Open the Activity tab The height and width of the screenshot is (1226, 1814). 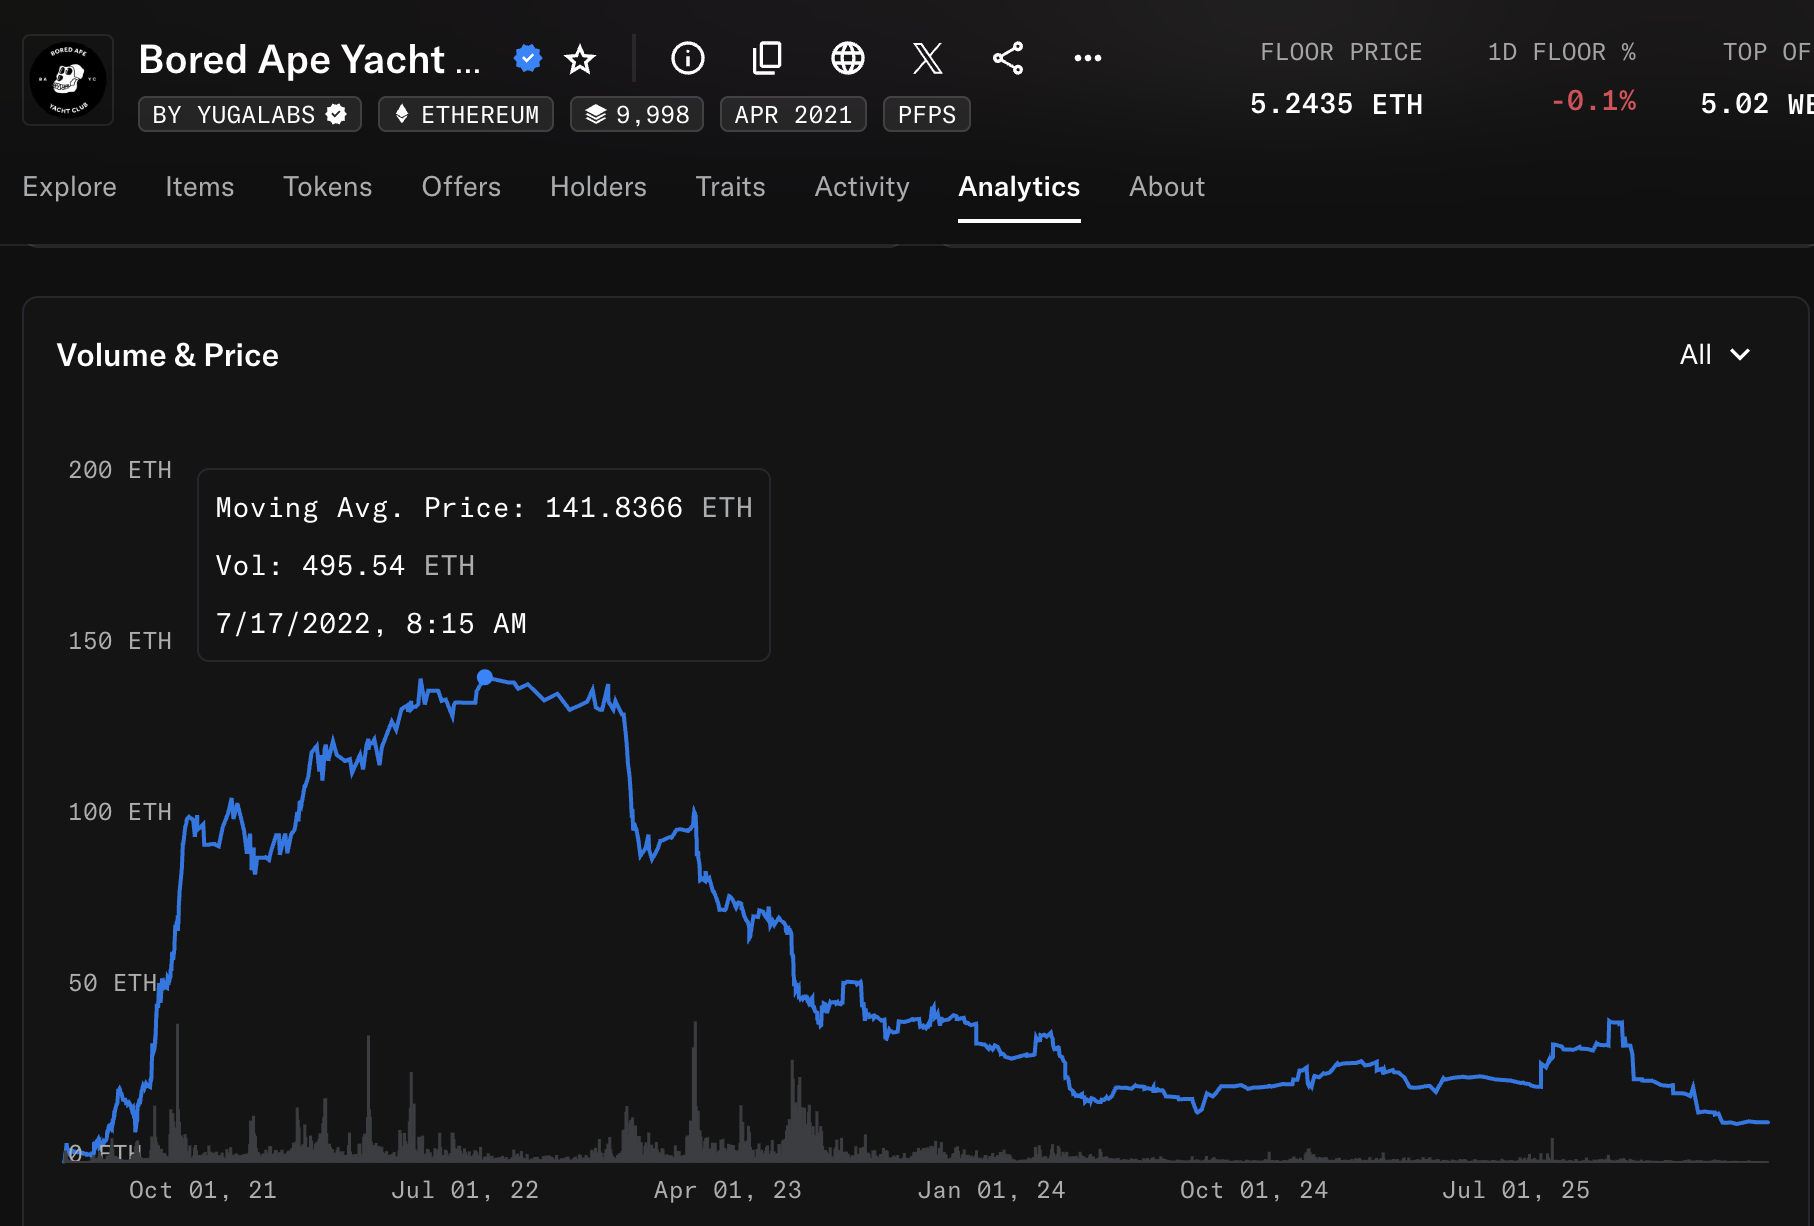(862, 187)
